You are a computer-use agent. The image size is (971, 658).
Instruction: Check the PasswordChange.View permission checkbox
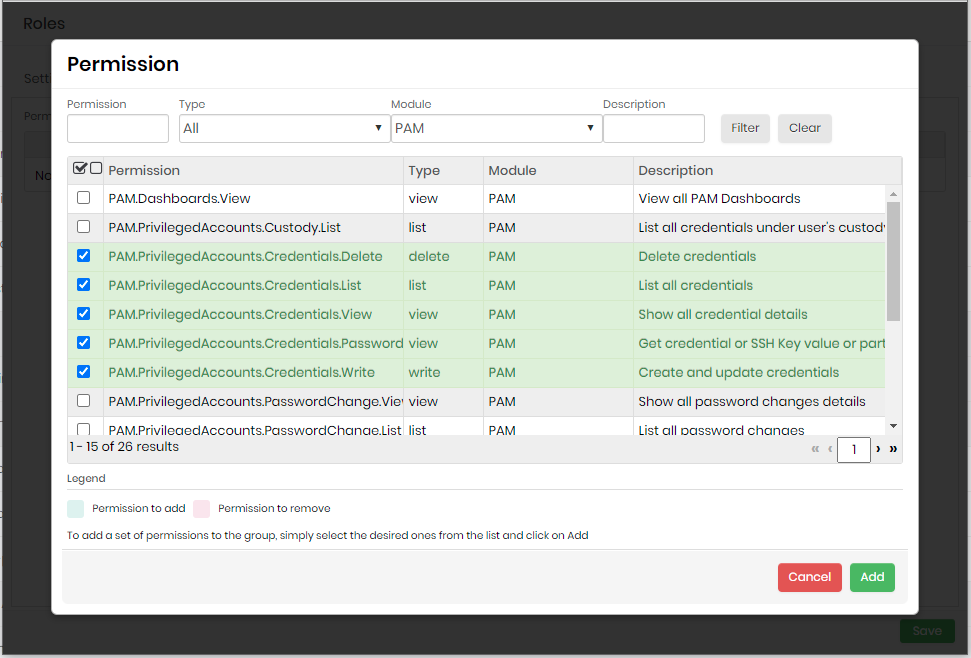(84, 400)
